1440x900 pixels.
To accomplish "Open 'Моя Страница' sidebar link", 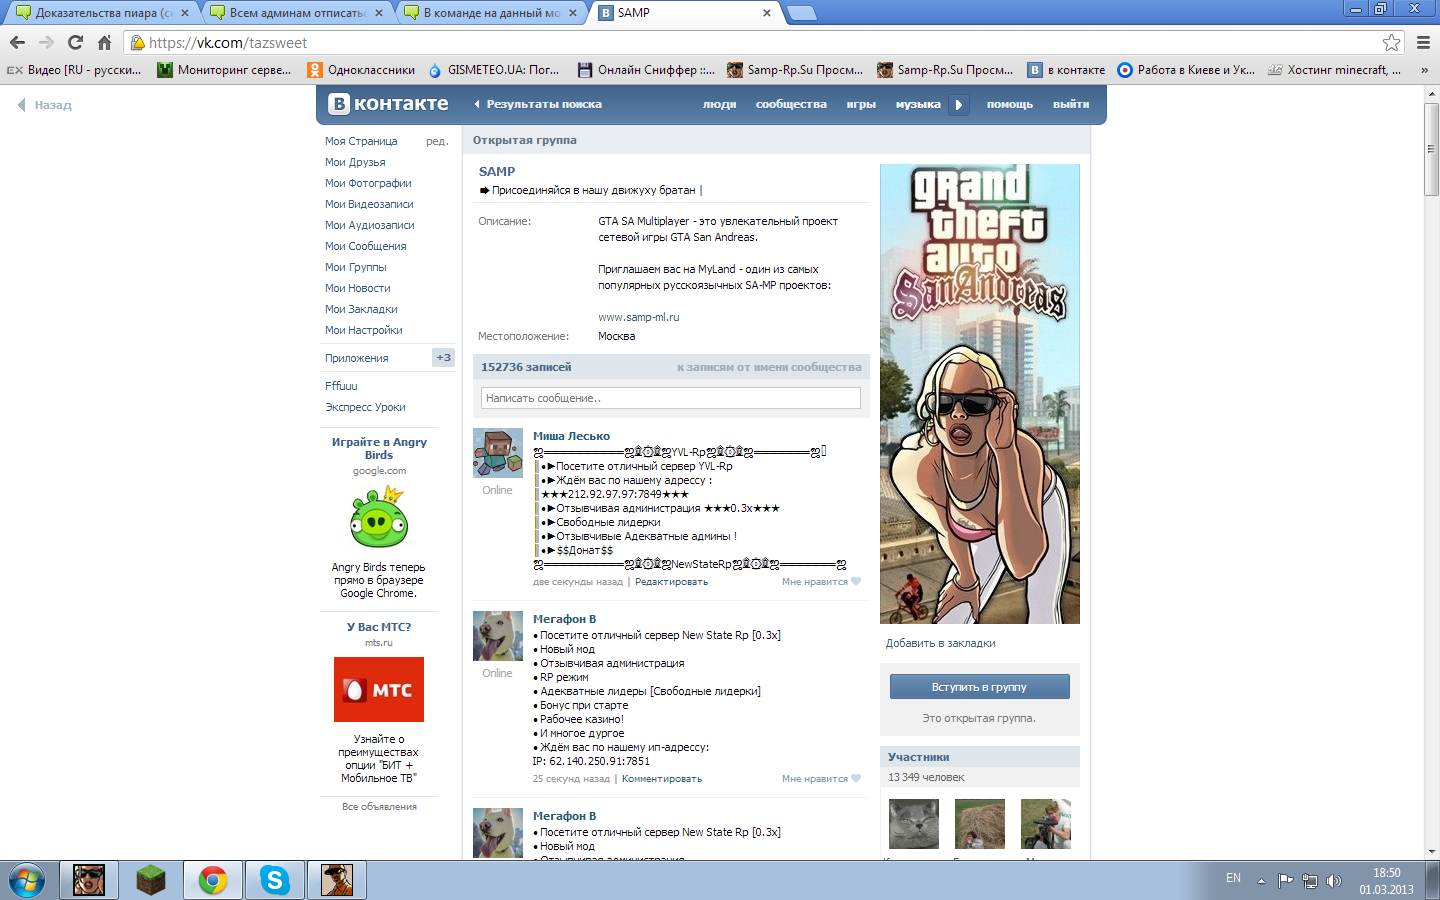I will point(361,141).
